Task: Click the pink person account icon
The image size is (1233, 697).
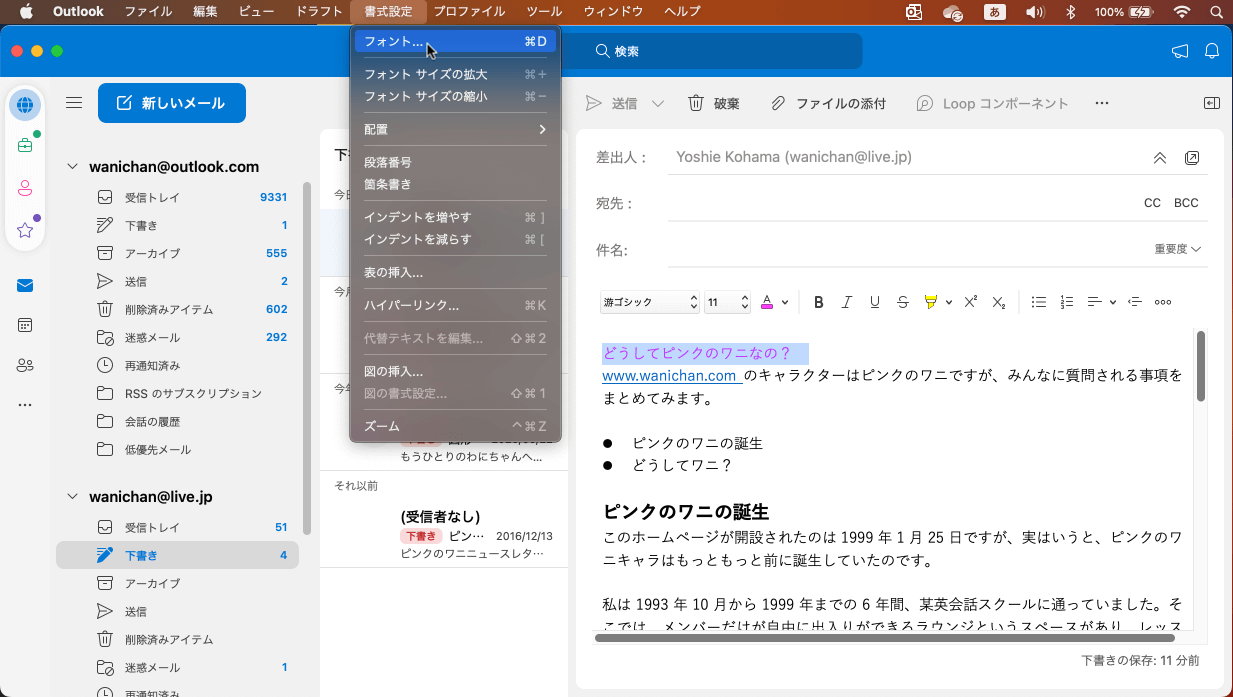Action: [25, 188]
